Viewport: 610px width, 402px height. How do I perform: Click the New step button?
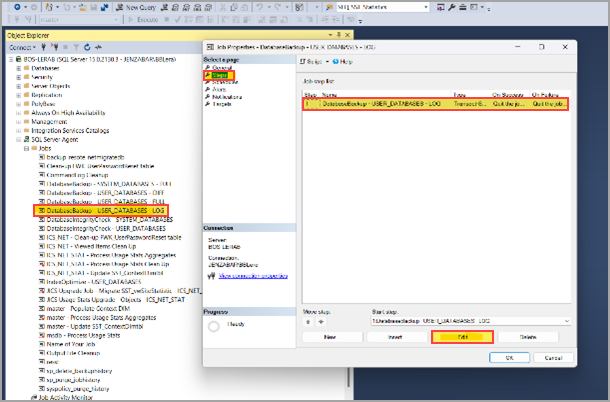click(x=332, y=337)
